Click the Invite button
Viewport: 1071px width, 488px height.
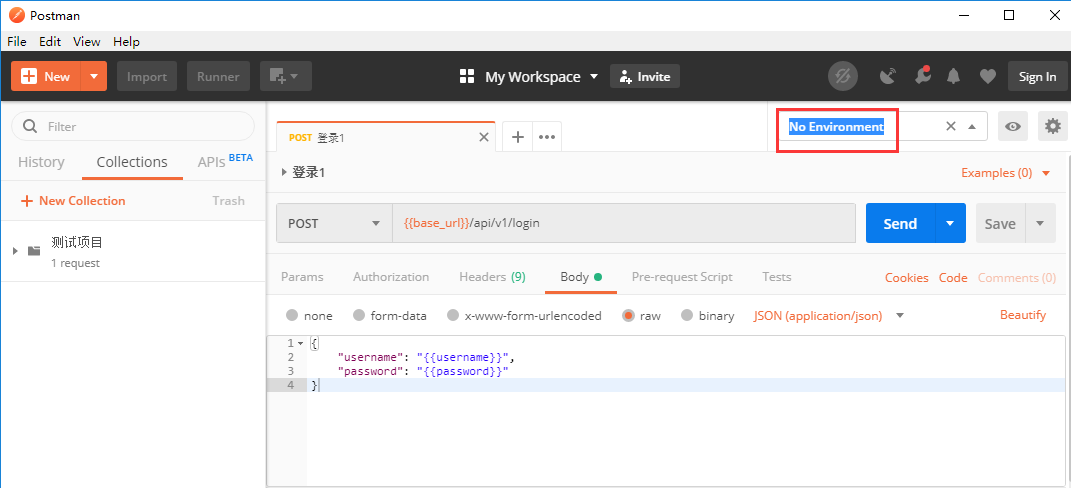645,77
